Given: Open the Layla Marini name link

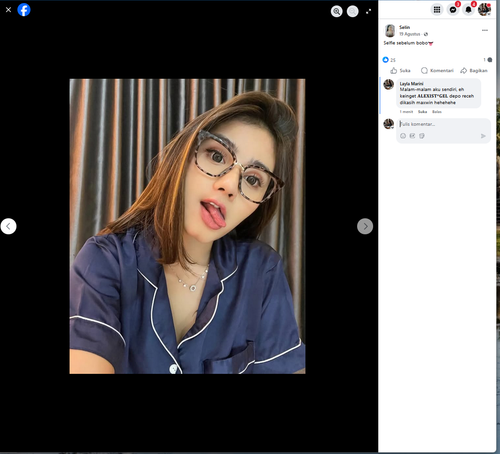Looking at the screenshot, I should (411, 84).
